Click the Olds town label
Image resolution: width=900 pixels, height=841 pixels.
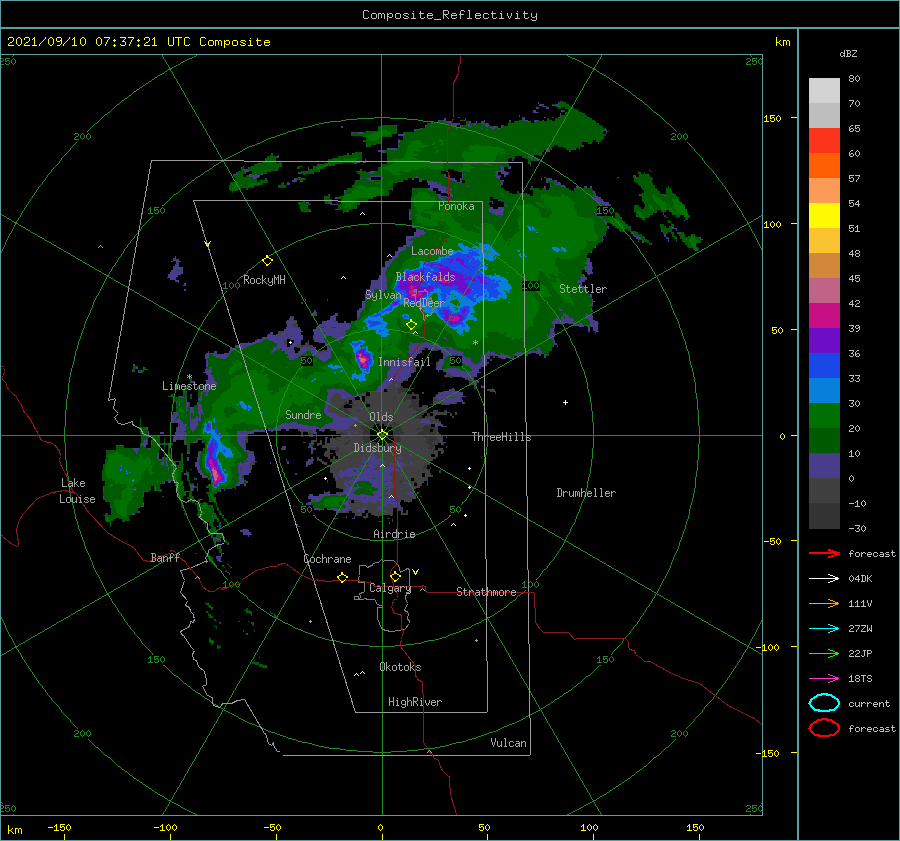[x=381, y=417]
